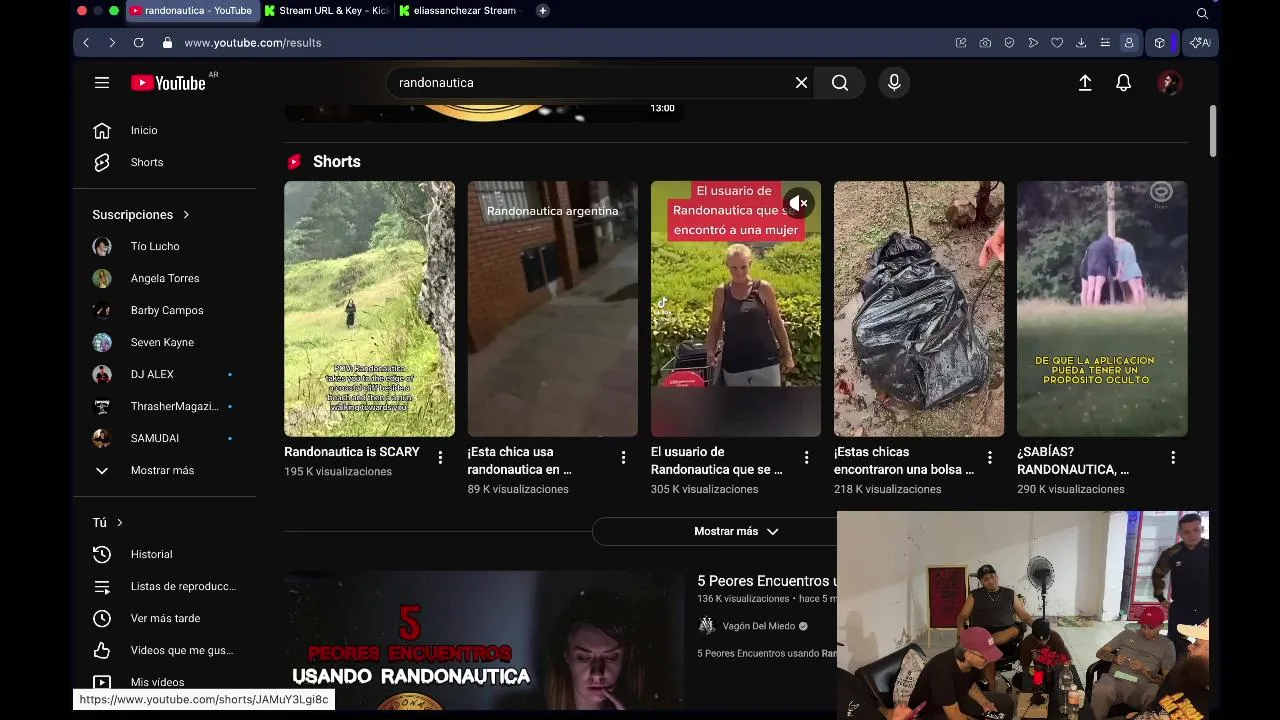Open Seven Kayne channel subscription
The image size is (1280, 720).
tap(164, 342)
